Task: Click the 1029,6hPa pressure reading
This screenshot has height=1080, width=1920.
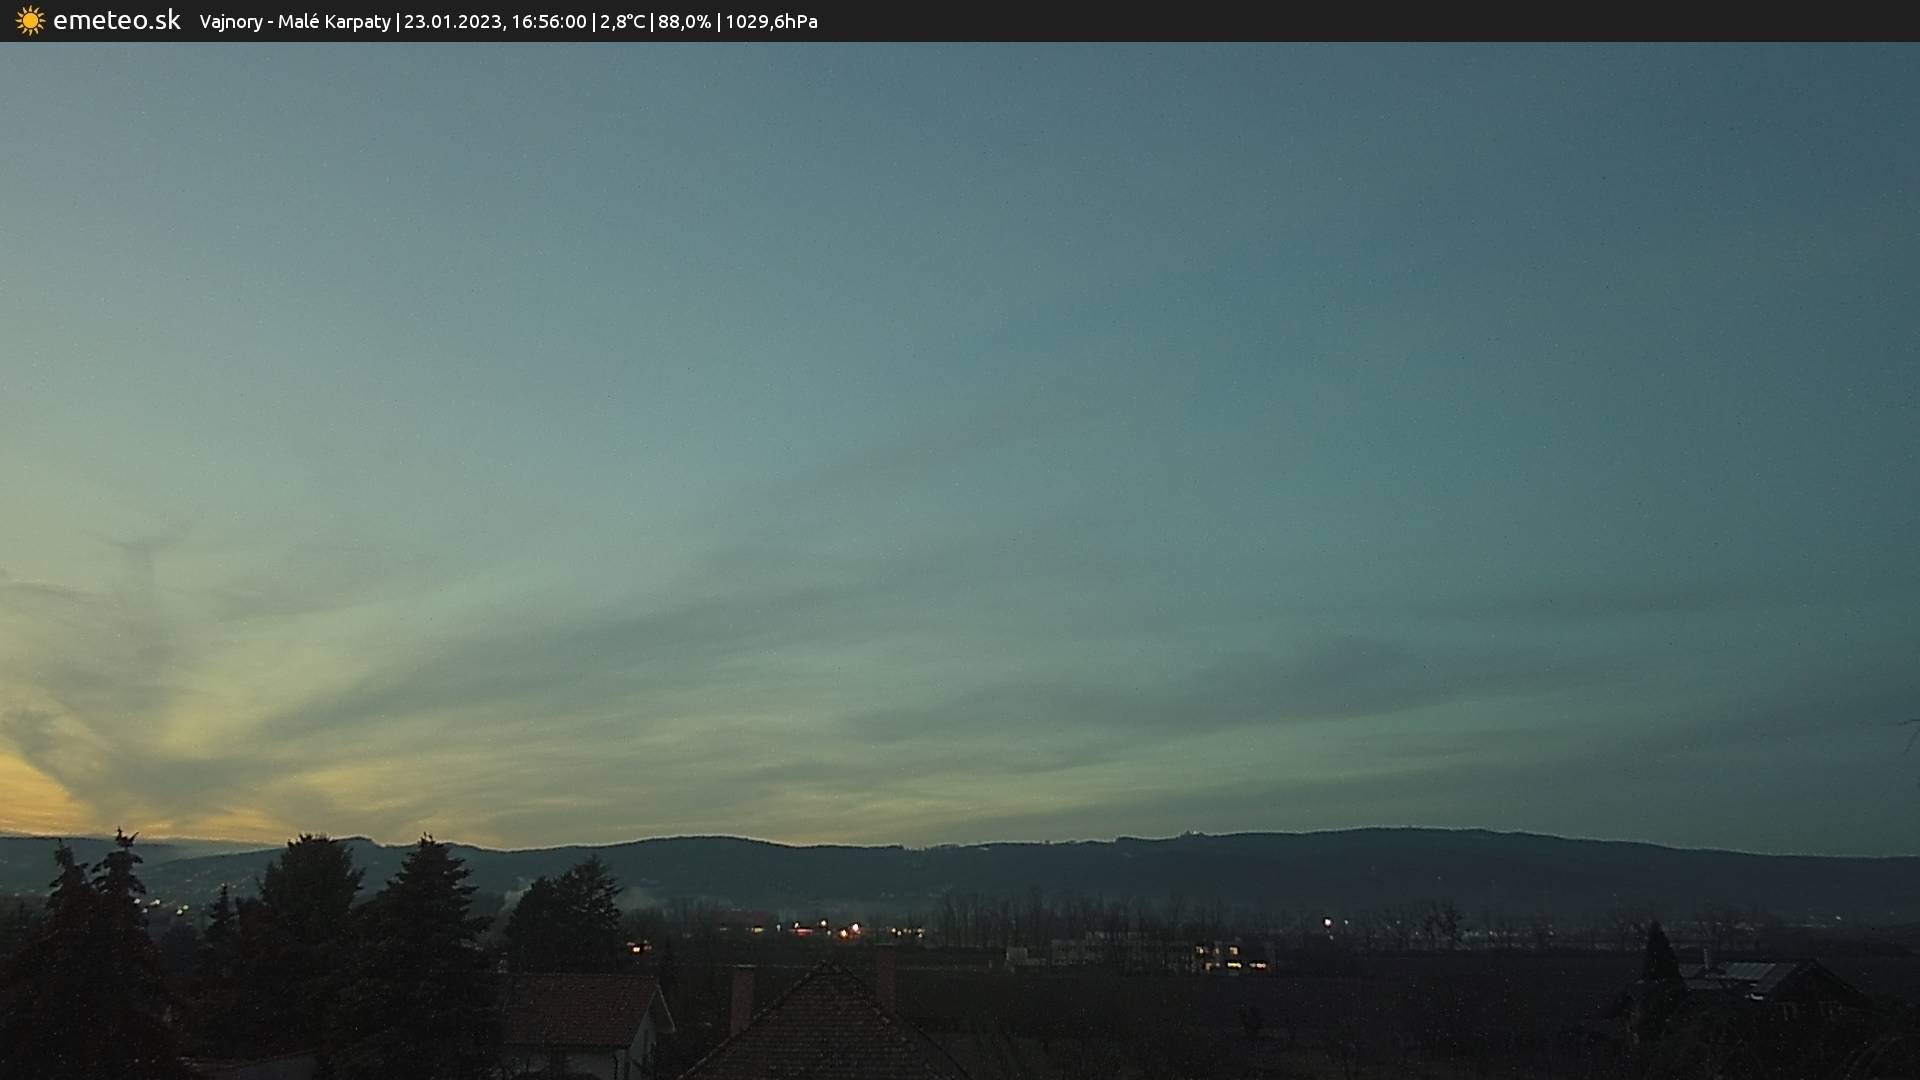Action: [771, 21]
